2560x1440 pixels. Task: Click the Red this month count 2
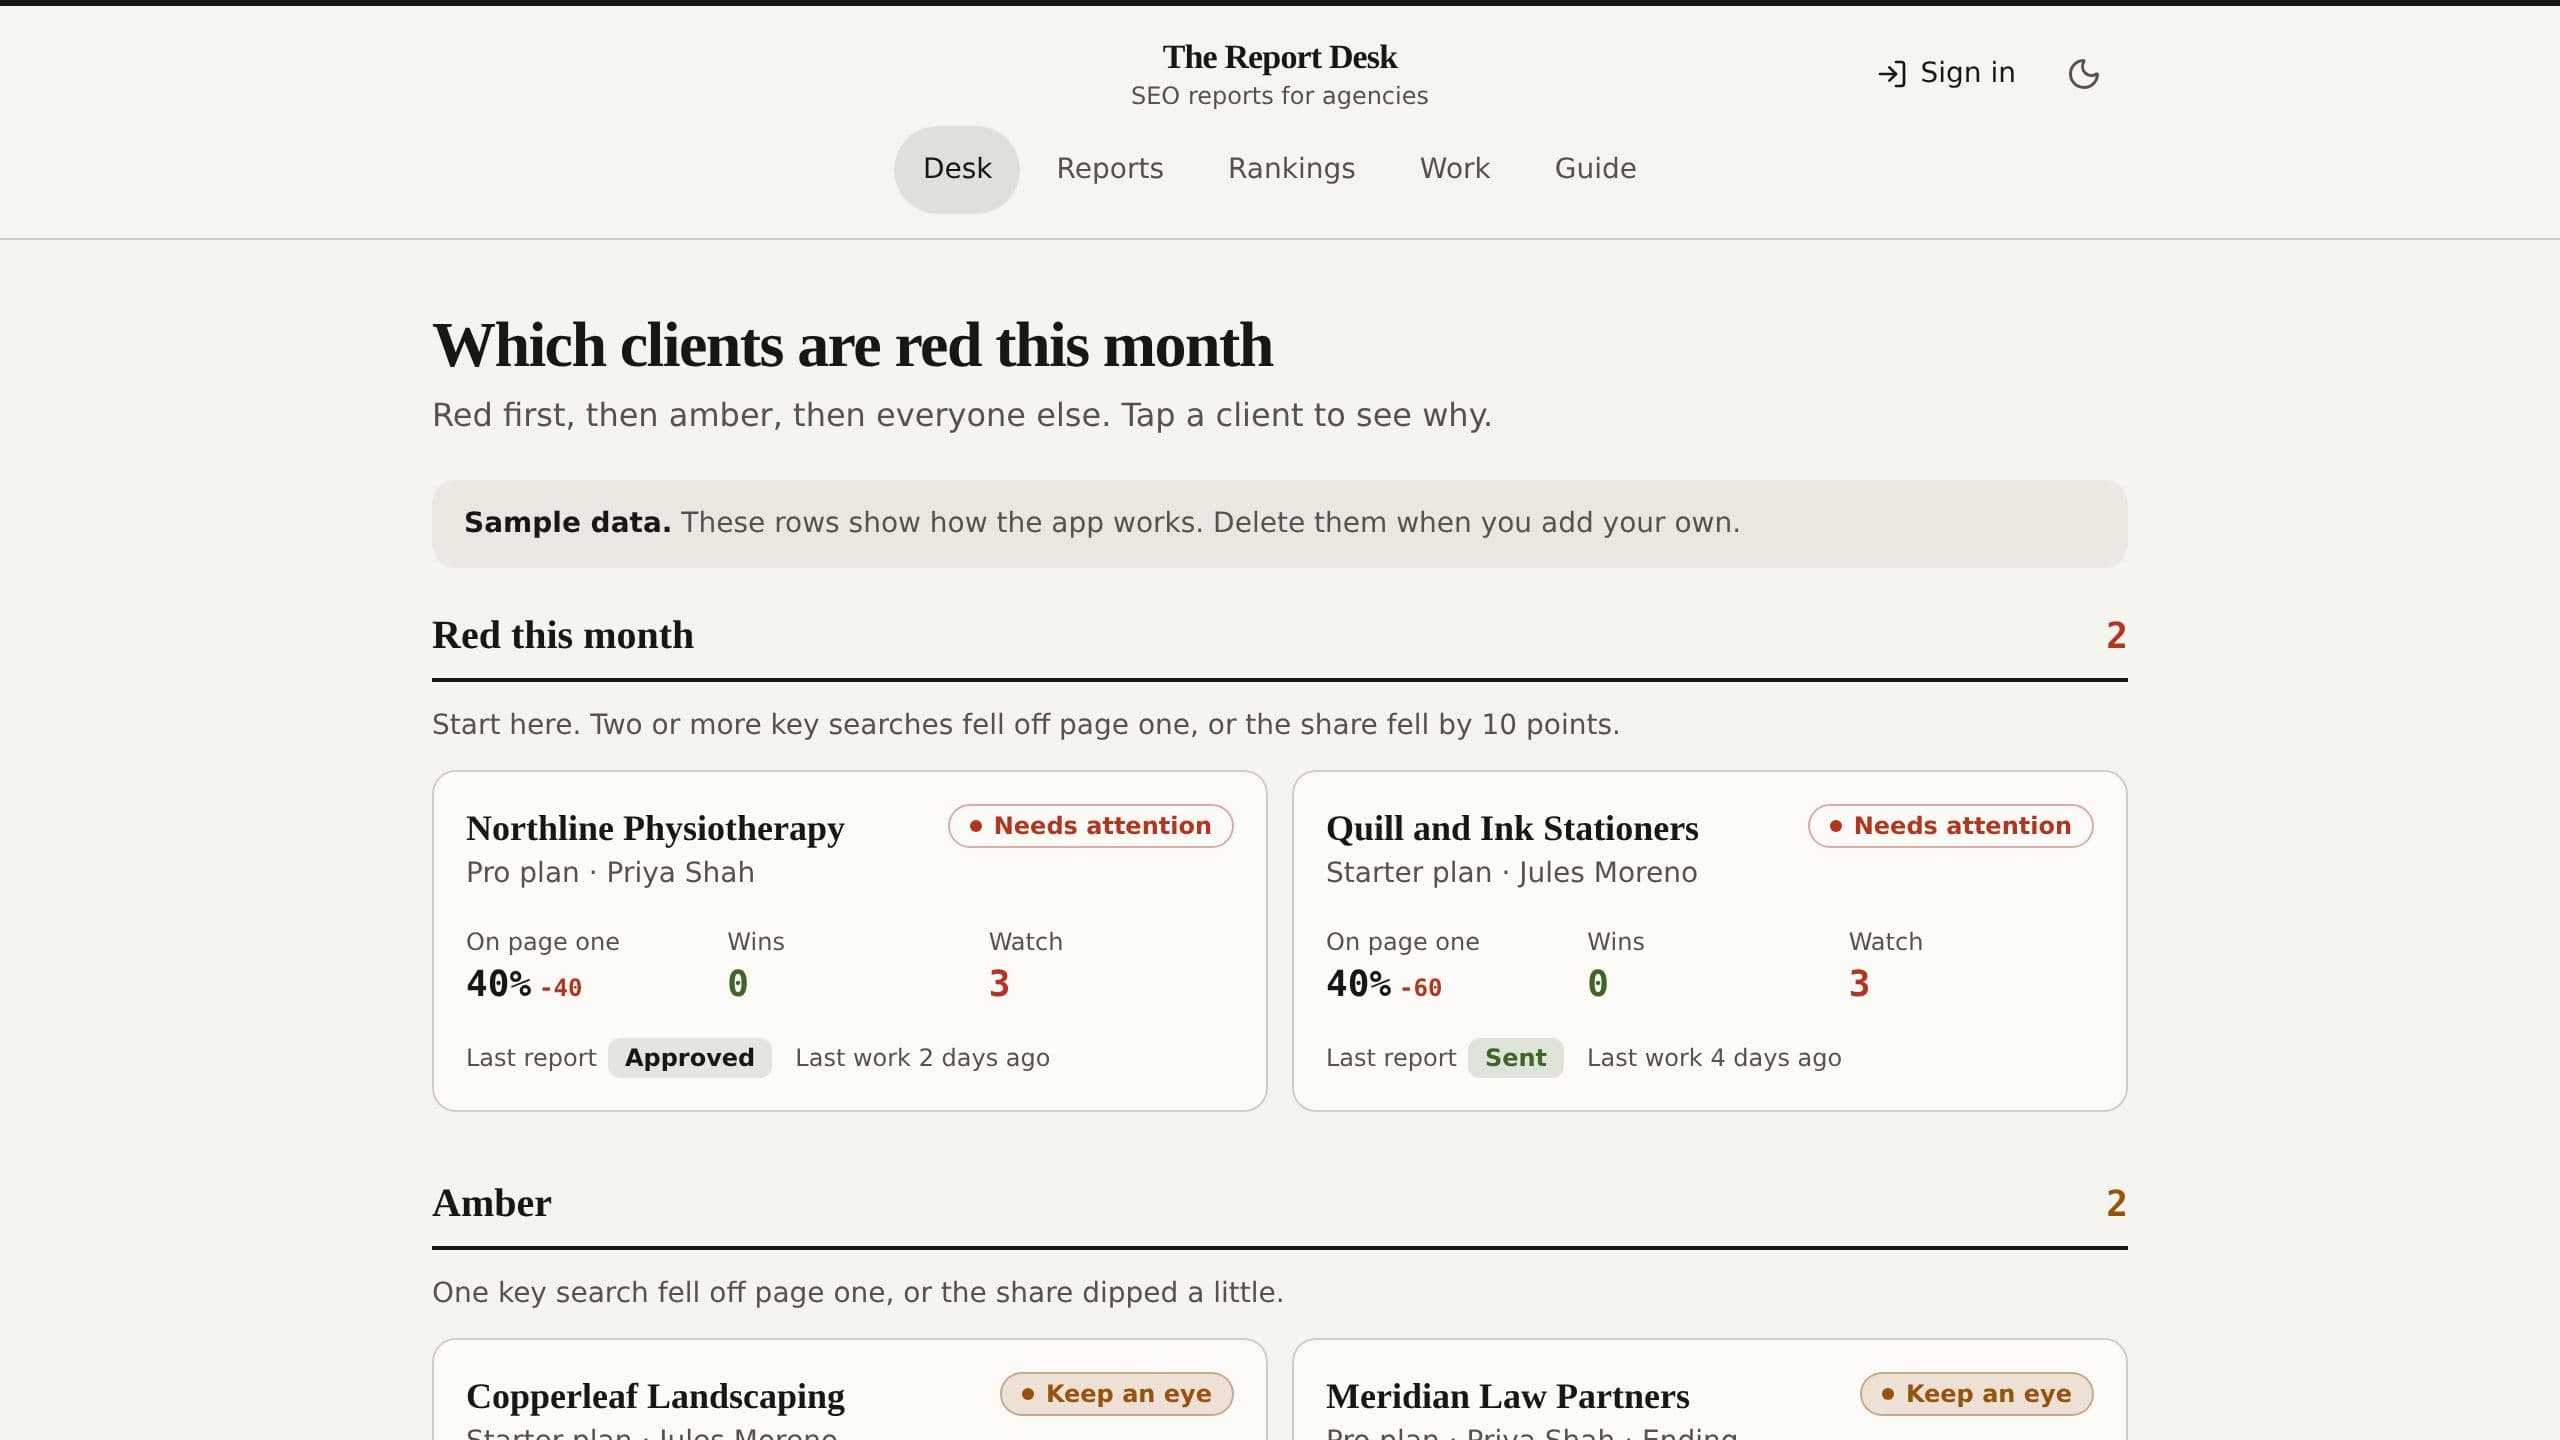point(2116,635)
